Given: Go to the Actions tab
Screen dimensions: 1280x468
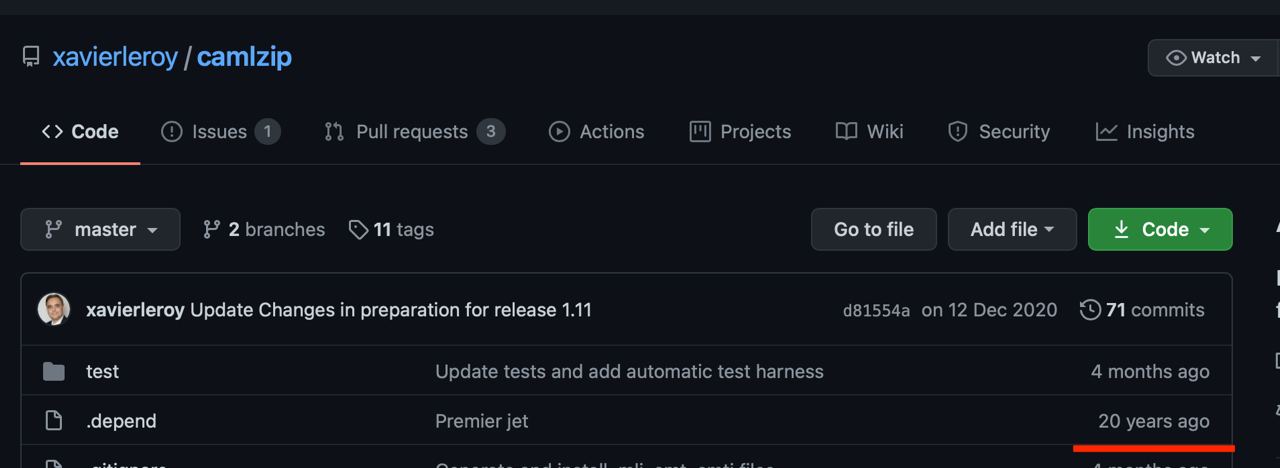Looking at the screenshot, I should (x=596, y=131).
